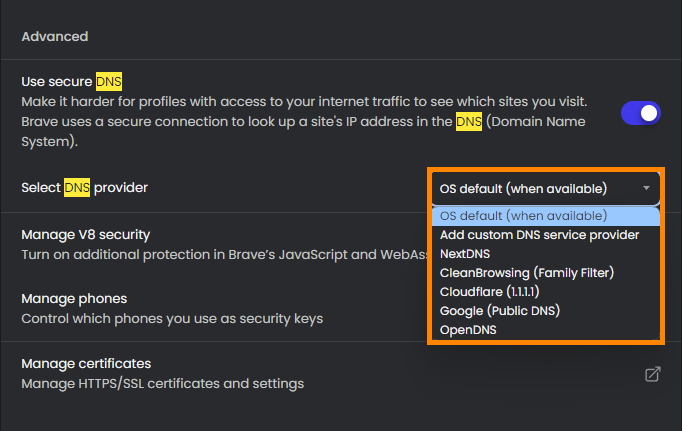Choose Google (Public DNS) option
Screen dimensions: 682x431
546,311
